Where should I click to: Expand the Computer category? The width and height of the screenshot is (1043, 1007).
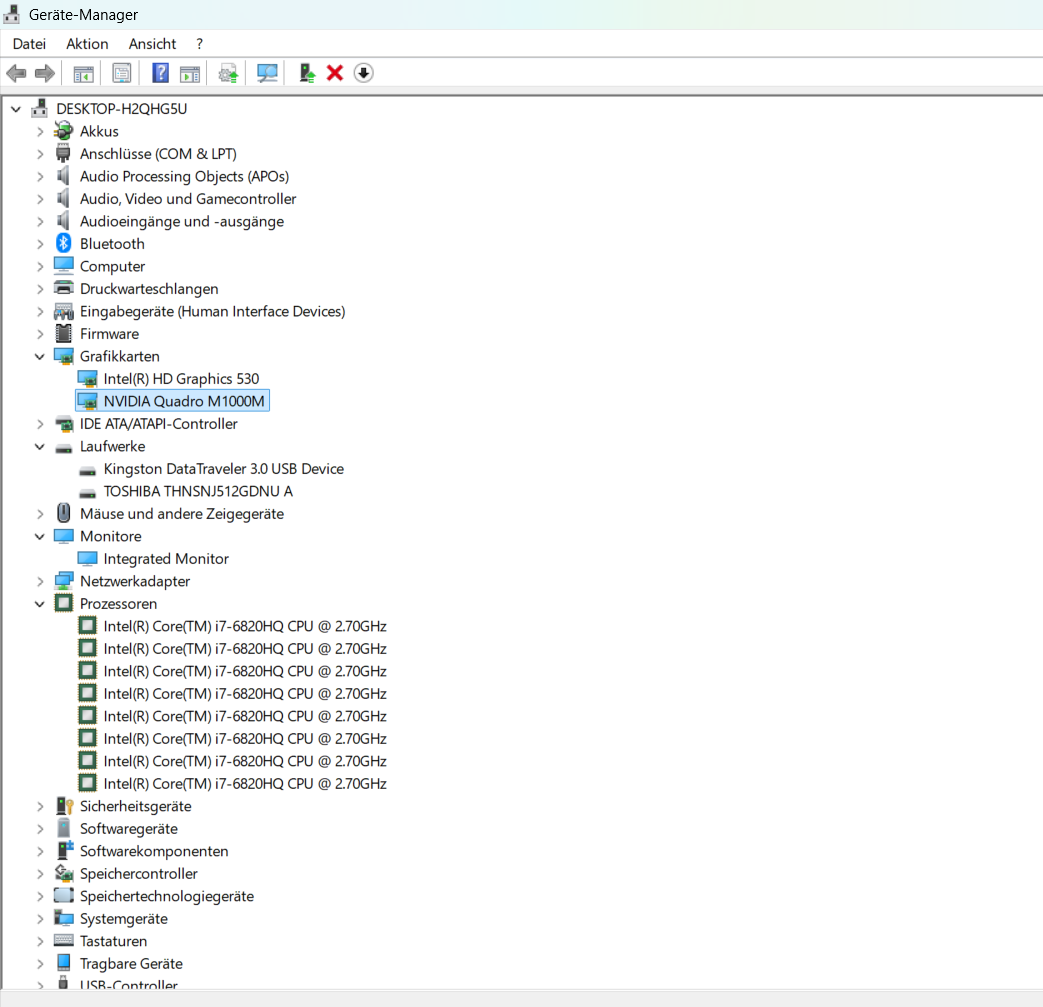[40, 267]
